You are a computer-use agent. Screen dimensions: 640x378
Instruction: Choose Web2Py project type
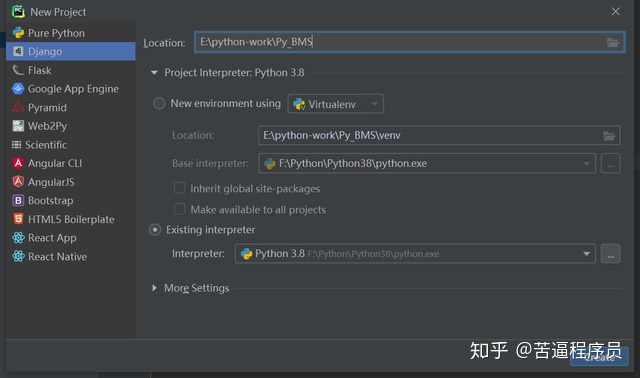click(71, 126)
